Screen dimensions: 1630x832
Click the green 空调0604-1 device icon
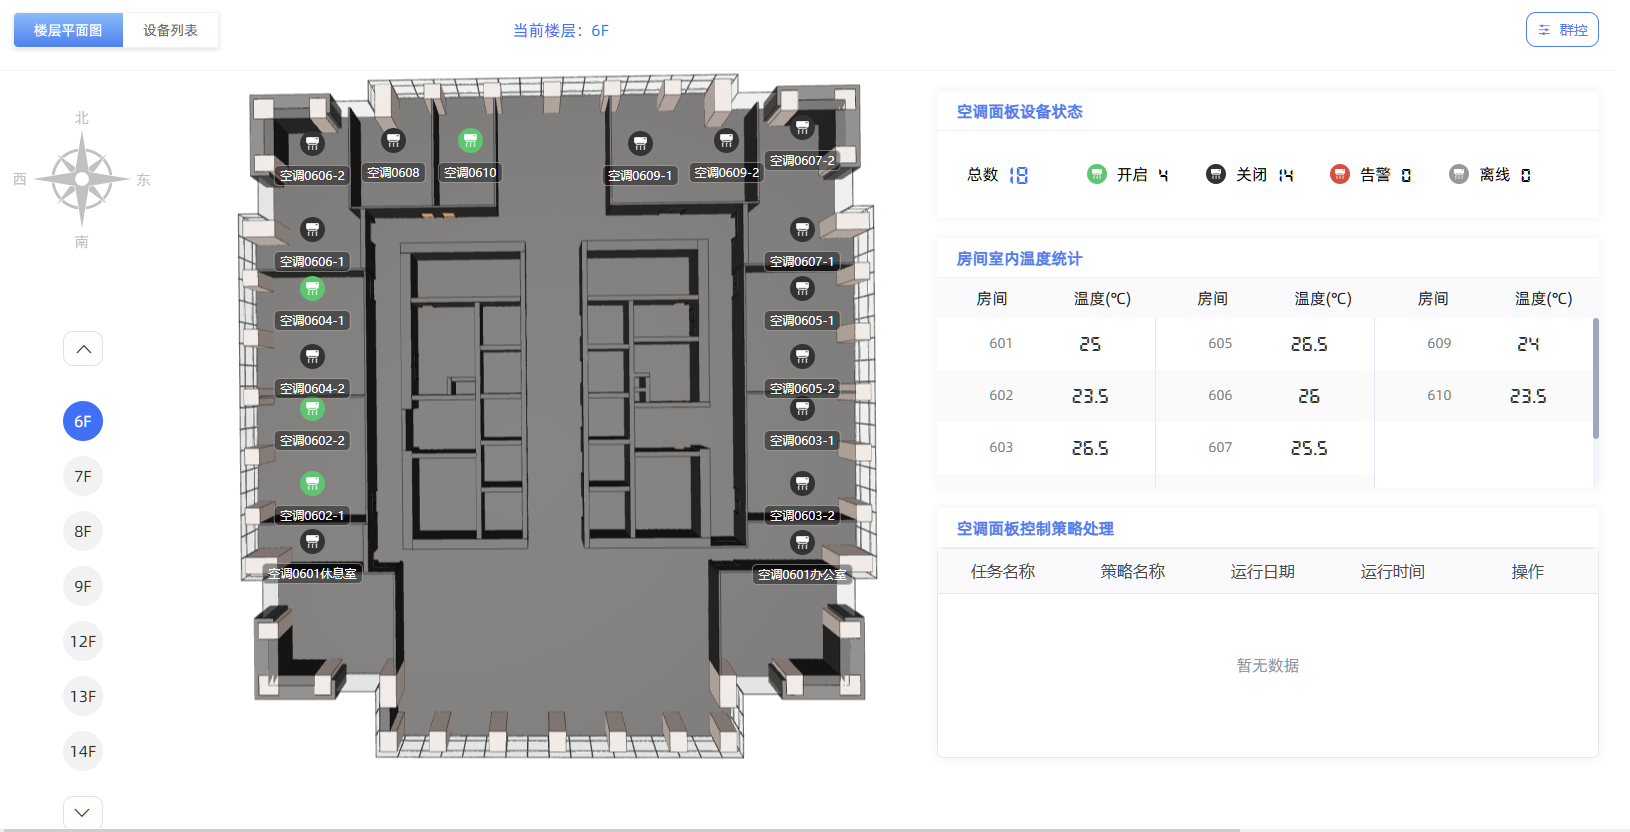[x=313, y=289]
